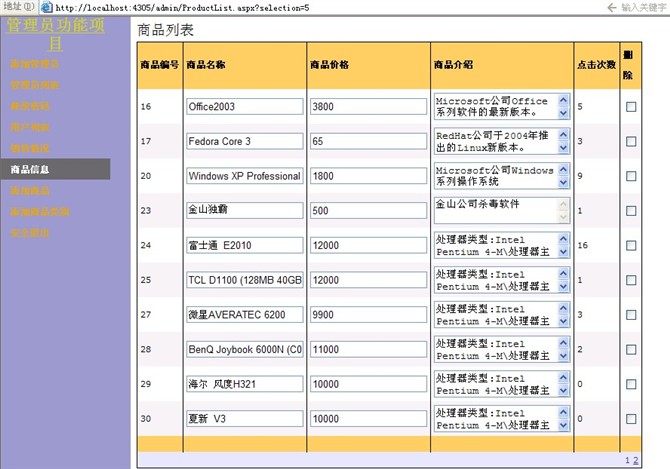Click scroll-up arrow in TCL D1100 description
Screen dimensions: 670x469
click(x=564, y=273)
